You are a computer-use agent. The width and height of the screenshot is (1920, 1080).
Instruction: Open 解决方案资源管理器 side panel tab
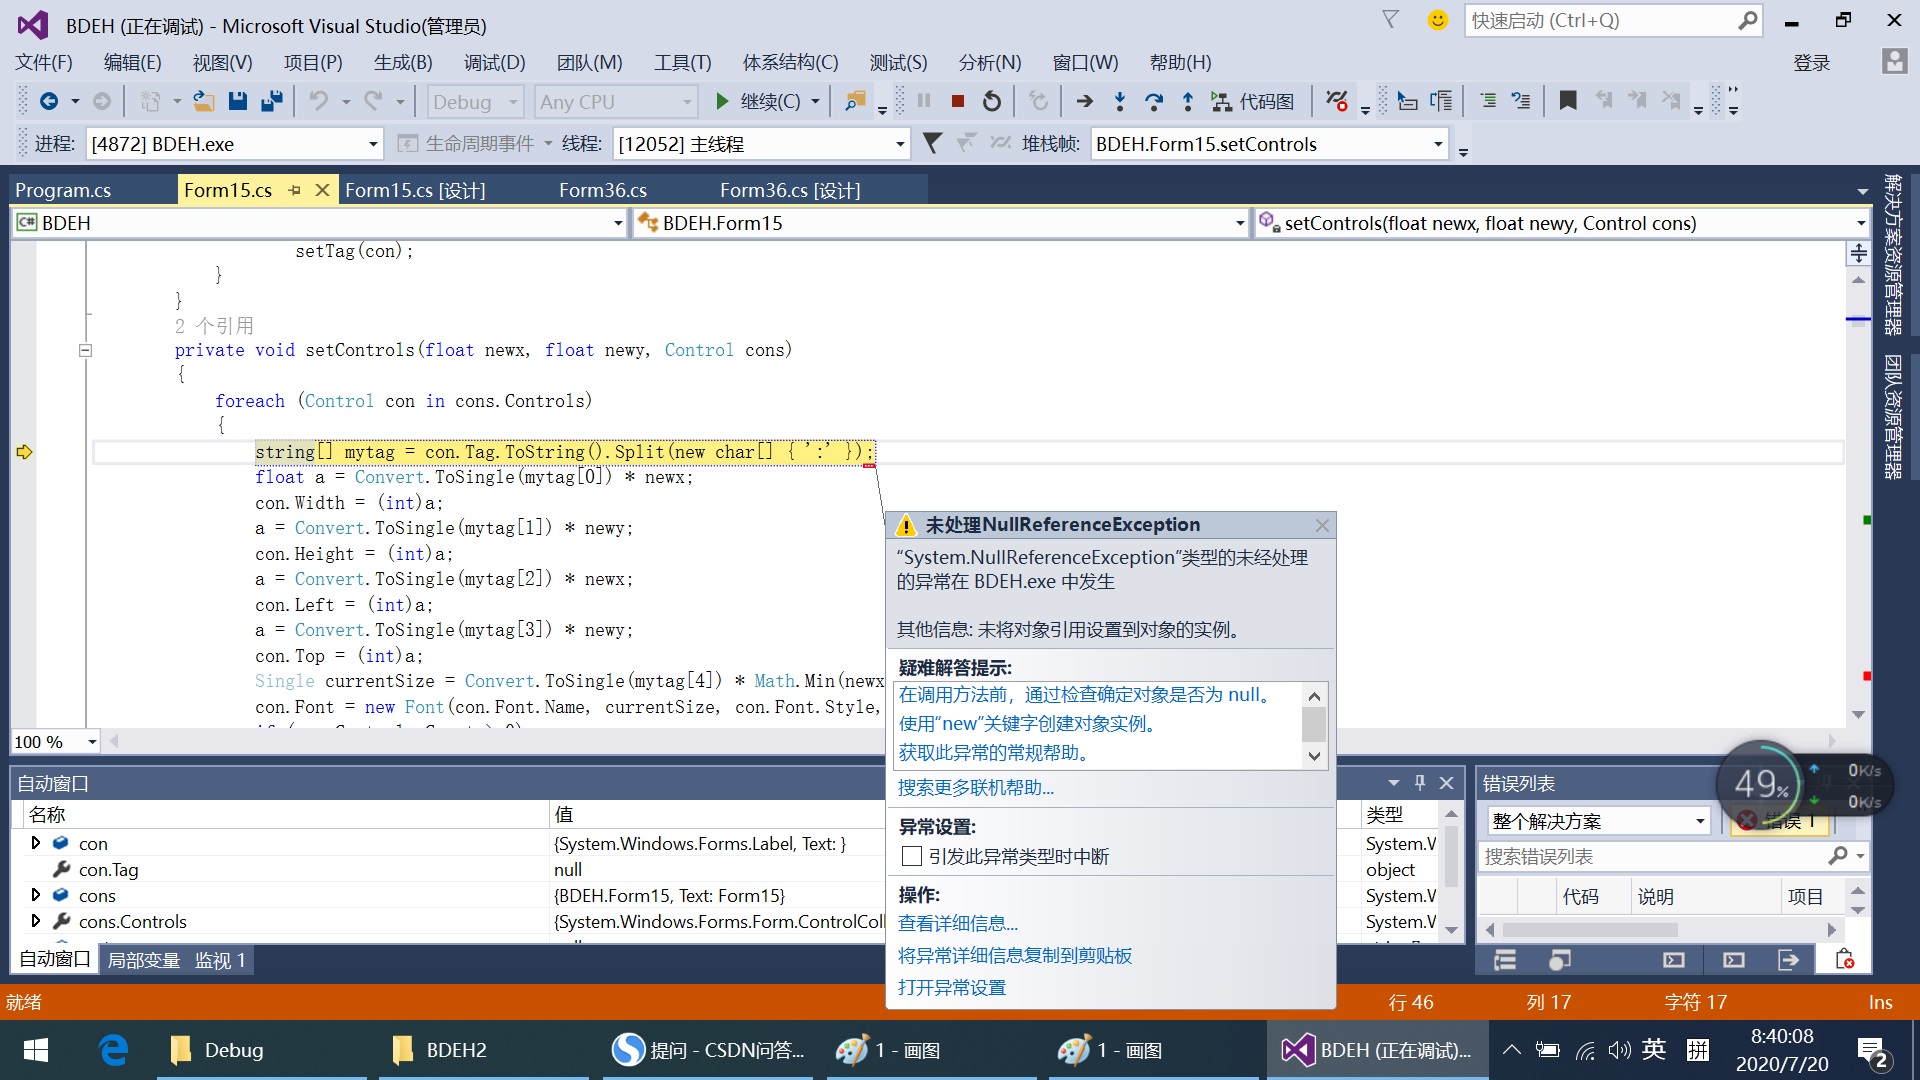pyautogui.click(x=1893, y=254)
